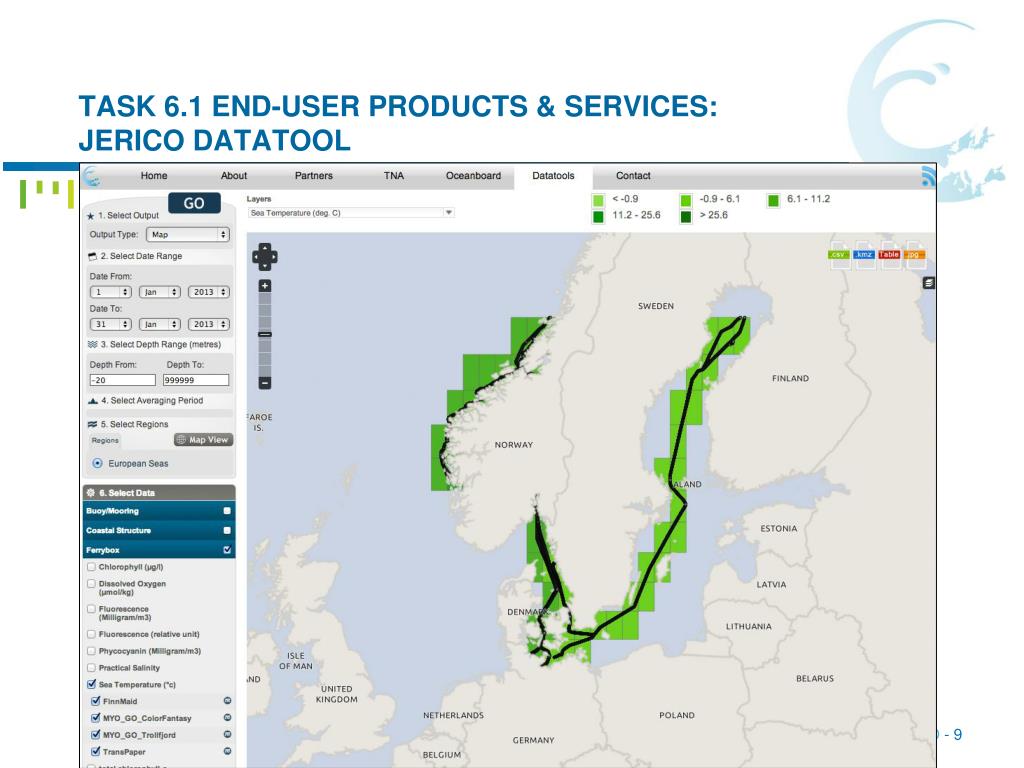This screenshot has height=768, width=1024.
Task: Open the Layers Sea Temperature dropdown
Action: point(351,213)
